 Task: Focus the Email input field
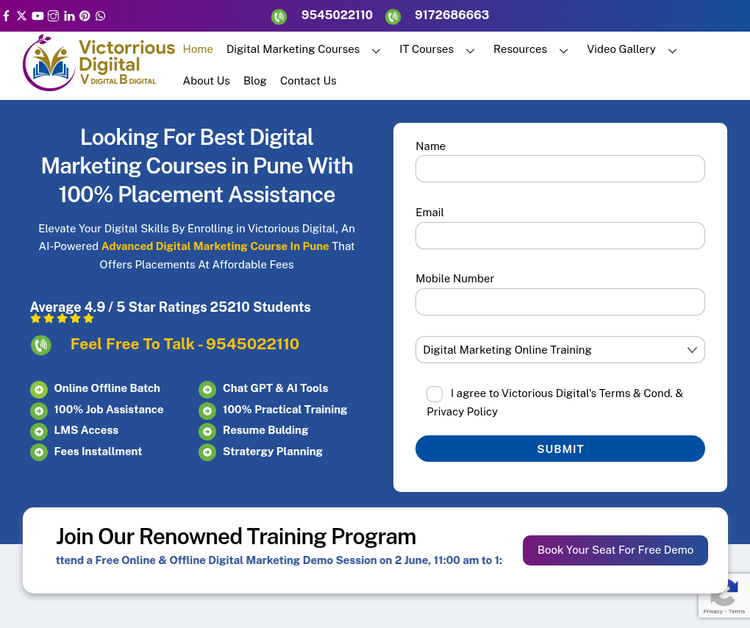coord(560,235)
